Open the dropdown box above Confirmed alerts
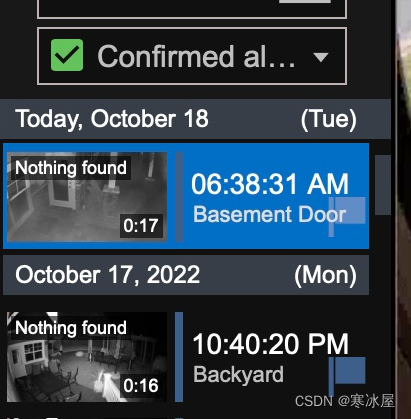 point(192,9)
